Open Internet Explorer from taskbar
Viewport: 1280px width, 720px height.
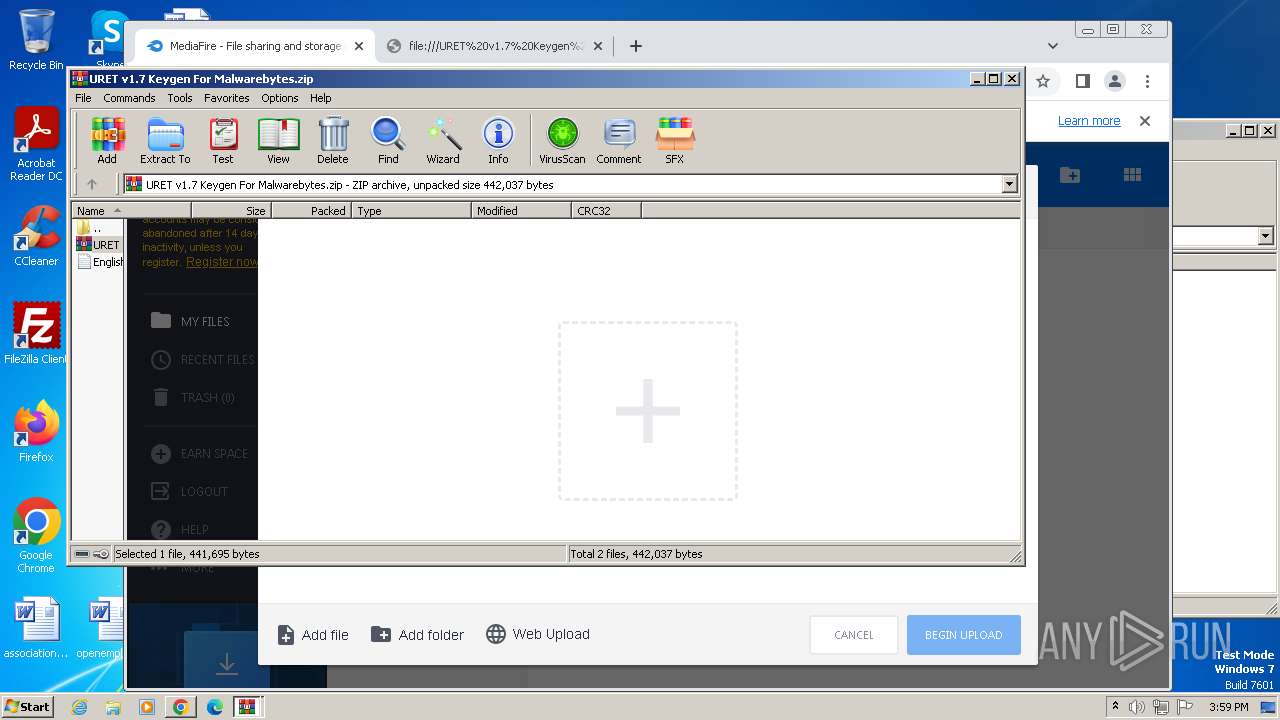[x=79, y=707]
